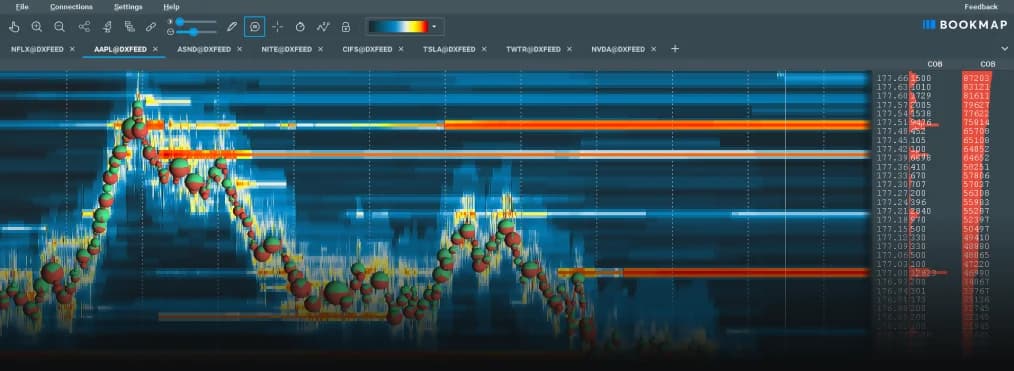Open the indicators line-chart icon
The image size is (1014, 371).
(323, 26)
